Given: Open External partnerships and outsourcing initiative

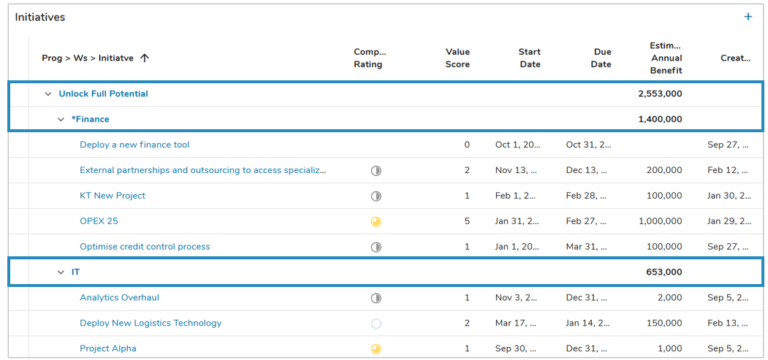Looking at the screenshot, I should (203, 170).
